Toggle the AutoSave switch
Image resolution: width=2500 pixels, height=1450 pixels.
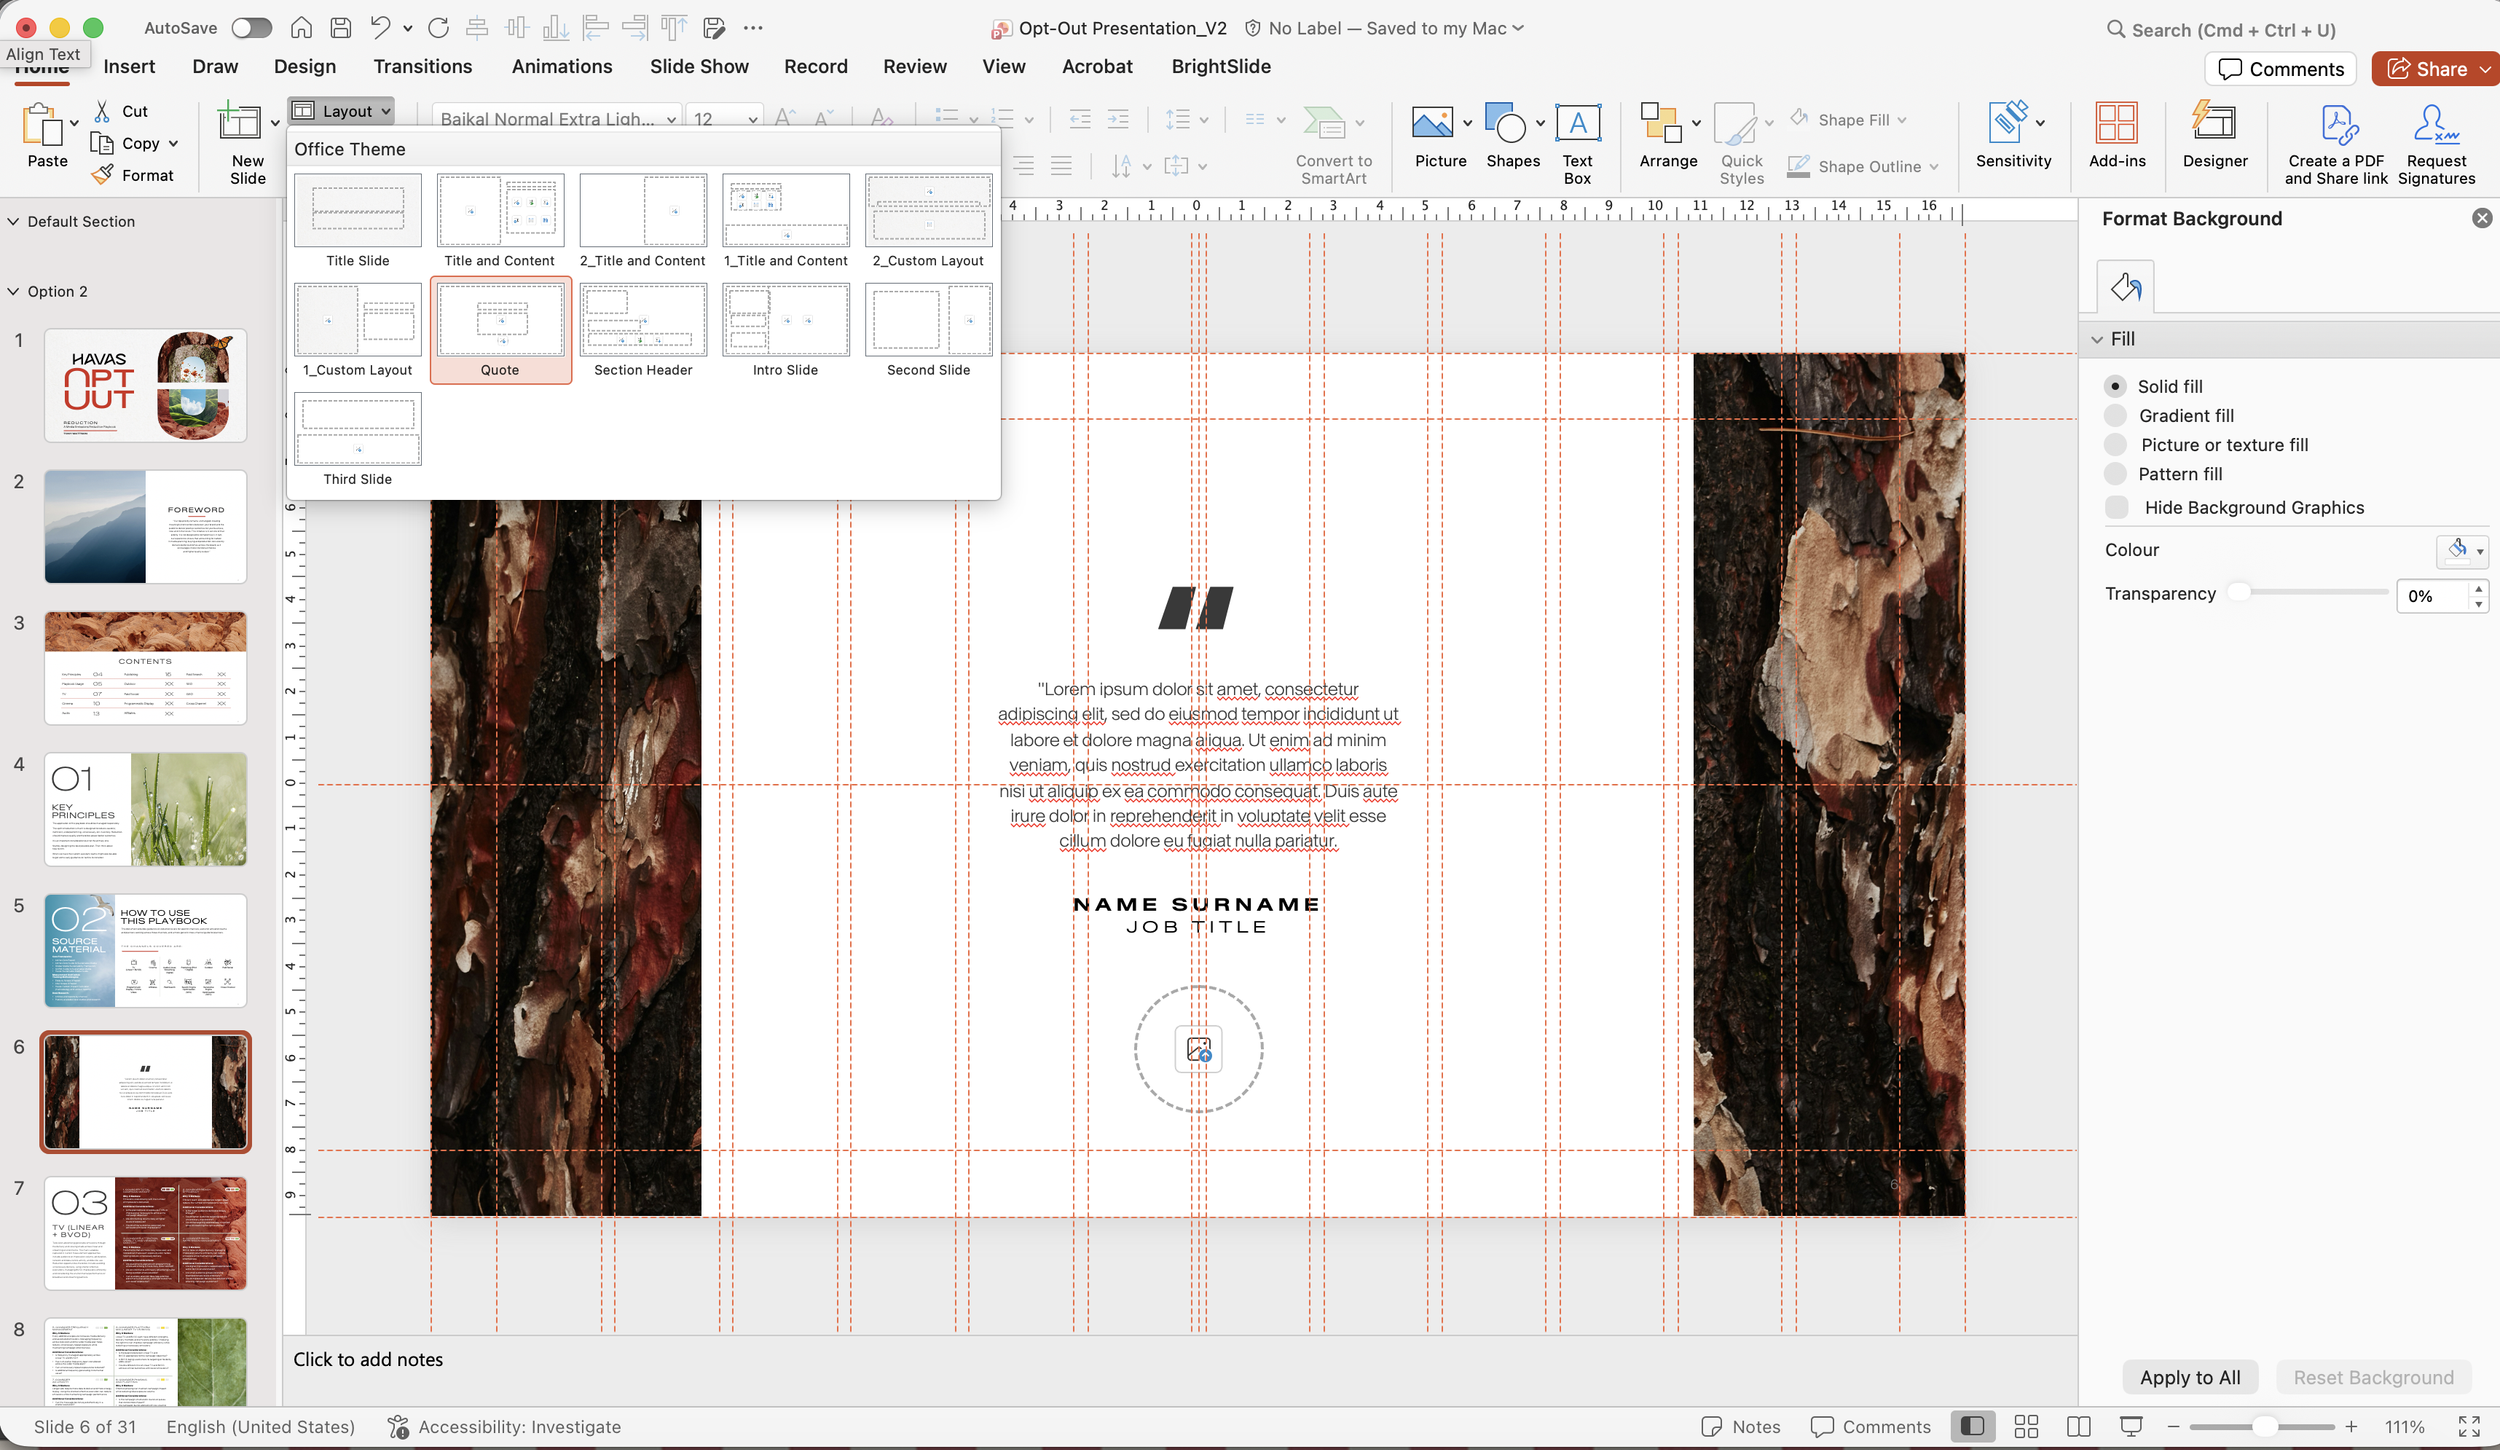(x=251, y=28)
